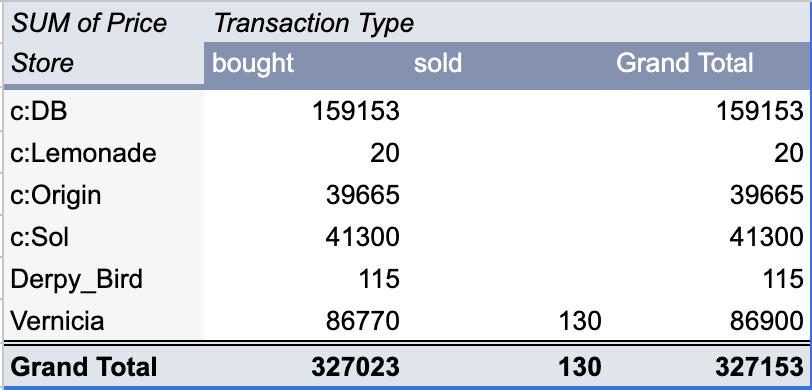Click the 'bought' column header
This screenshot has width=812, height=390.
point(253,63)
